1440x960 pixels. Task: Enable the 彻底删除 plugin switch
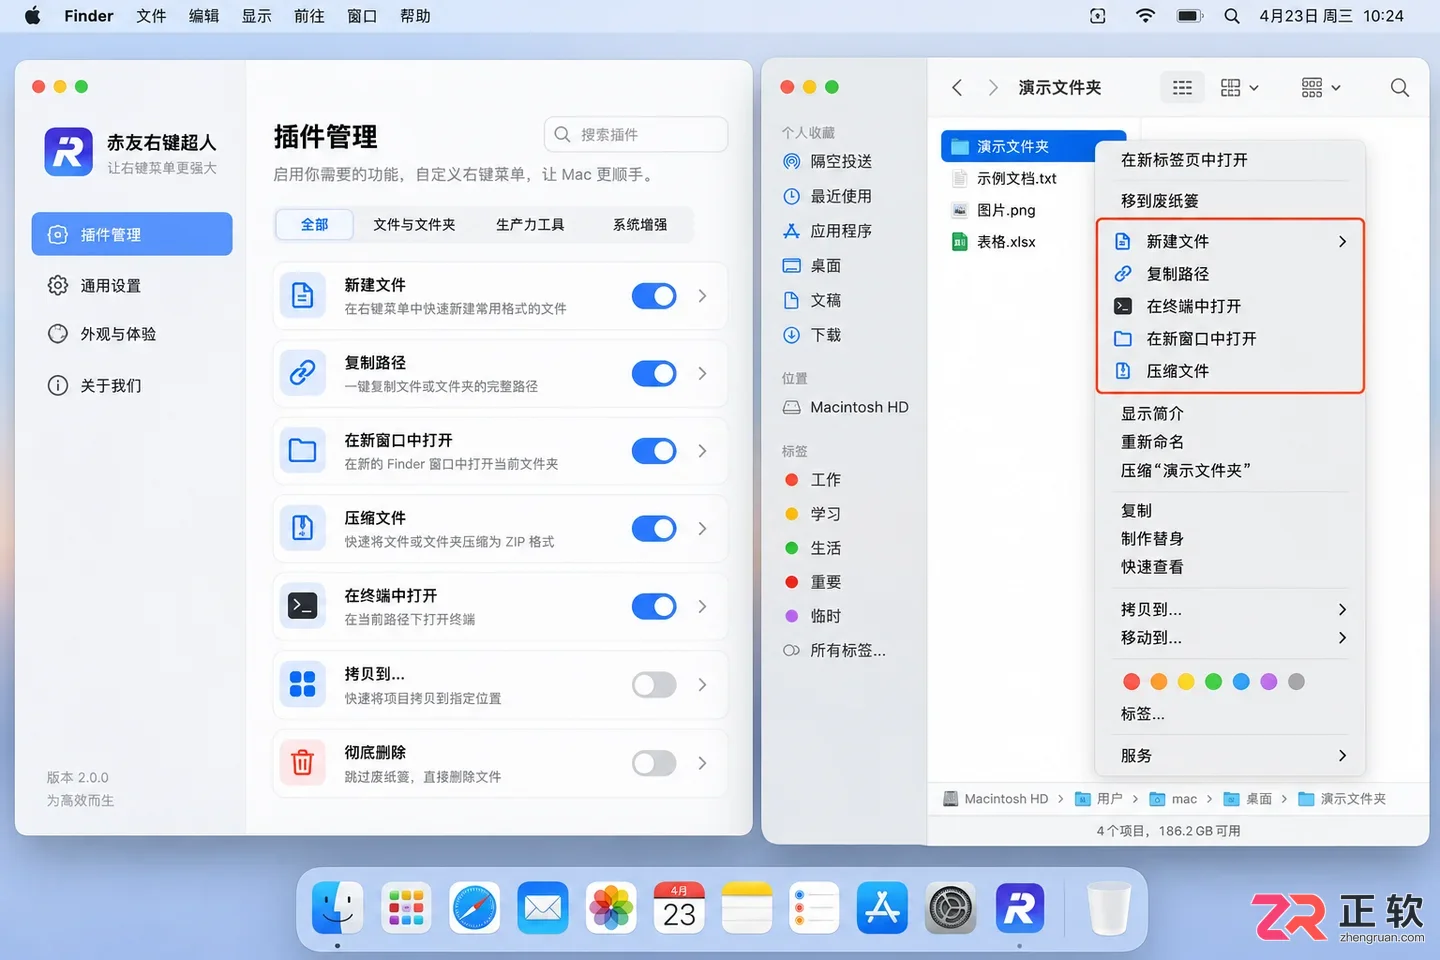pos(654,763)
